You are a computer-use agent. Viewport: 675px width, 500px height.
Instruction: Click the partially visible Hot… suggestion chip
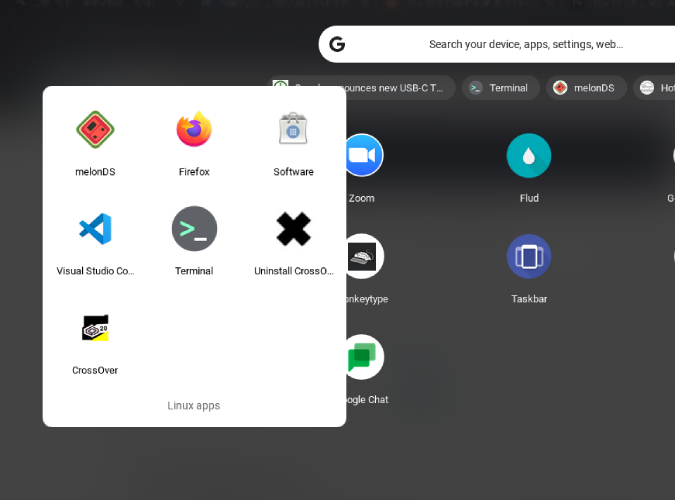pyautogui.click(x=657, y=88)
